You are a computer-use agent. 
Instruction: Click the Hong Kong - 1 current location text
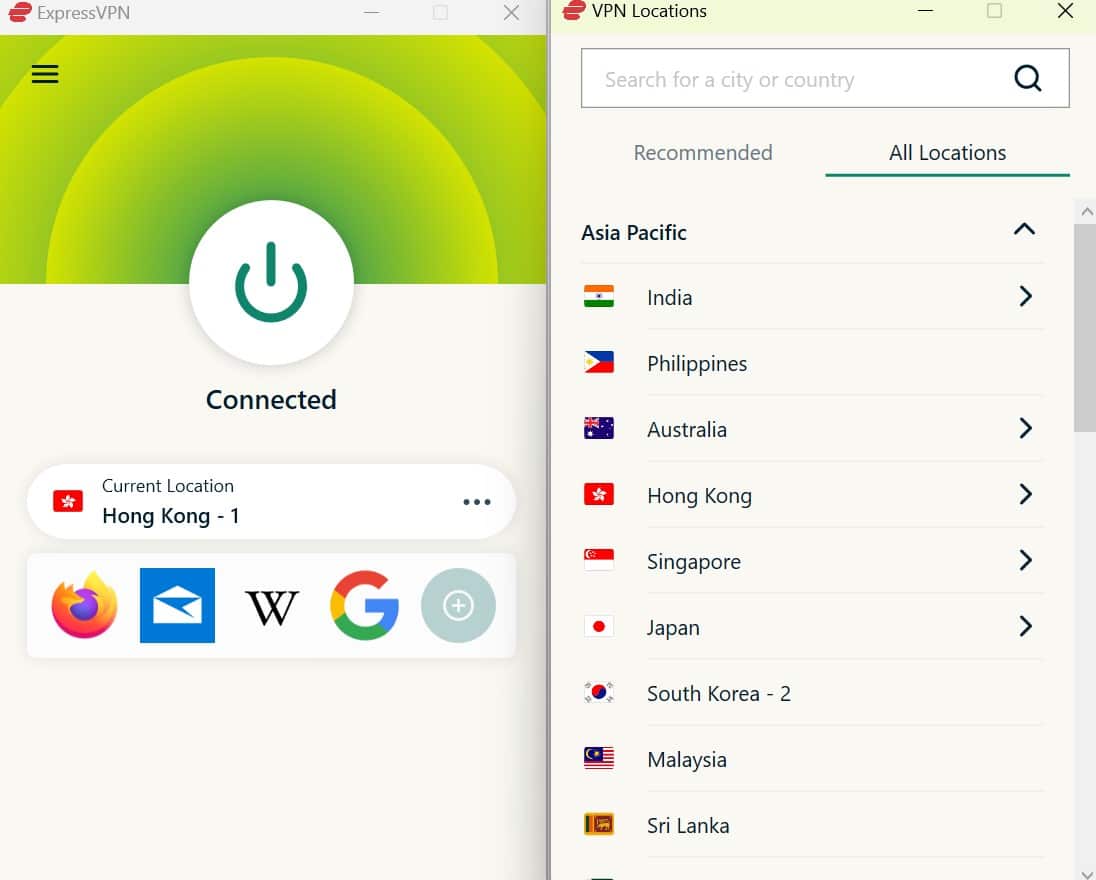tap(171, 516)
